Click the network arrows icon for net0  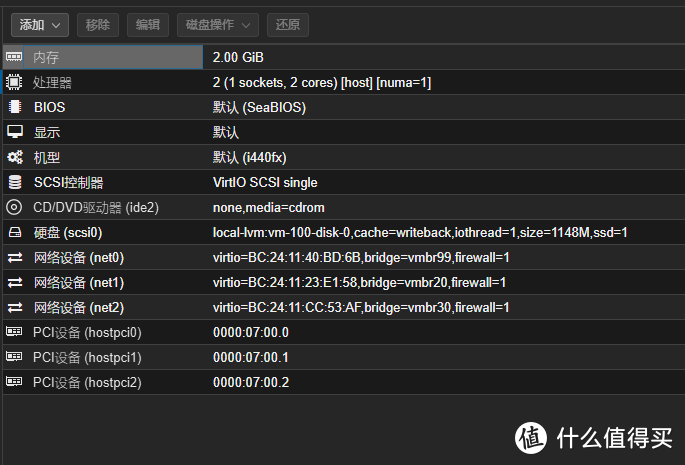[15, 257]
